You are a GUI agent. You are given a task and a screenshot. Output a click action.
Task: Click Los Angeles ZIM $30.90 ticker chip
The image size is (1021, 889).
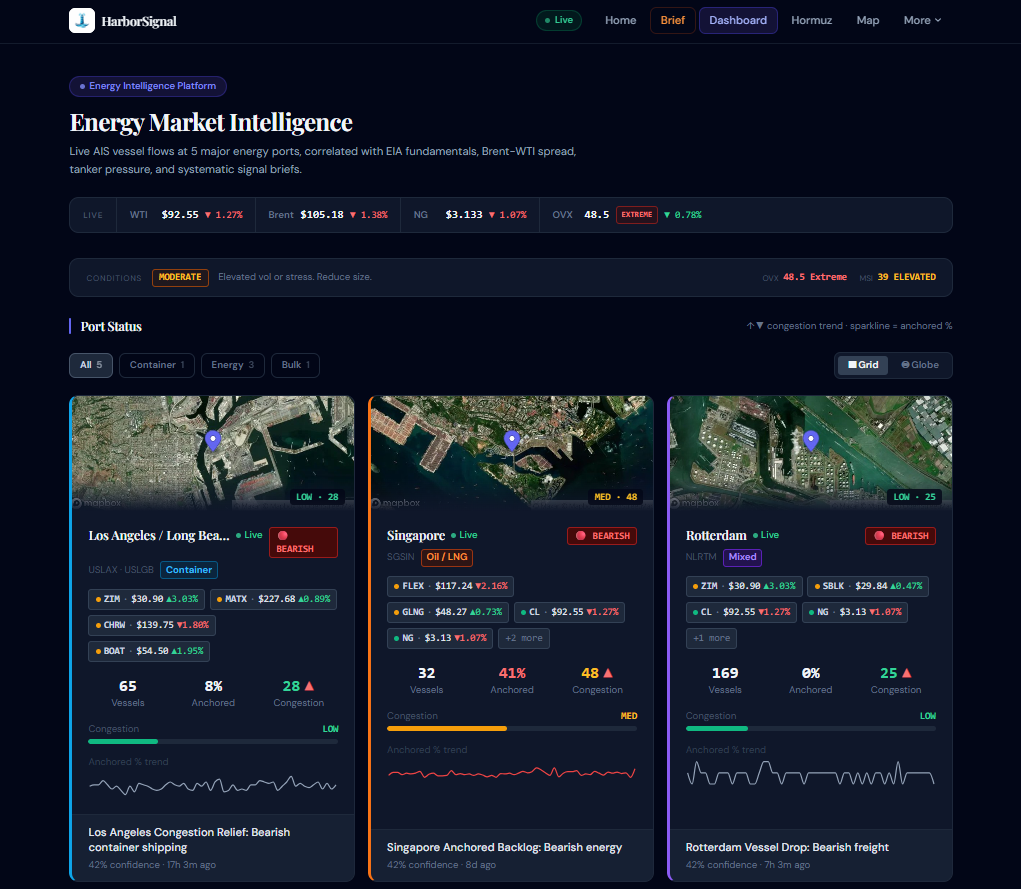(x=147, y=599)
